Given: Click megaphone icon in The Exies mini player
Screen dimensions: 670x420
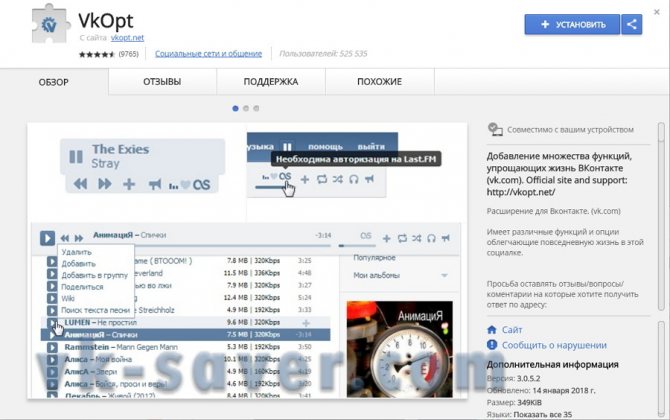Looking at the screenshot, I should 155,185.
